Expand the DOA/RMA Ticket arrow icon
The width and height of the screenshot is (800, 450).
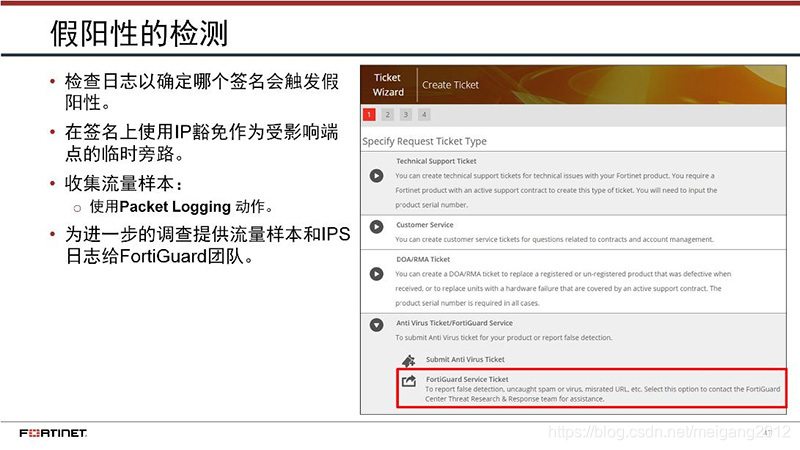click(x=377, y=274)
